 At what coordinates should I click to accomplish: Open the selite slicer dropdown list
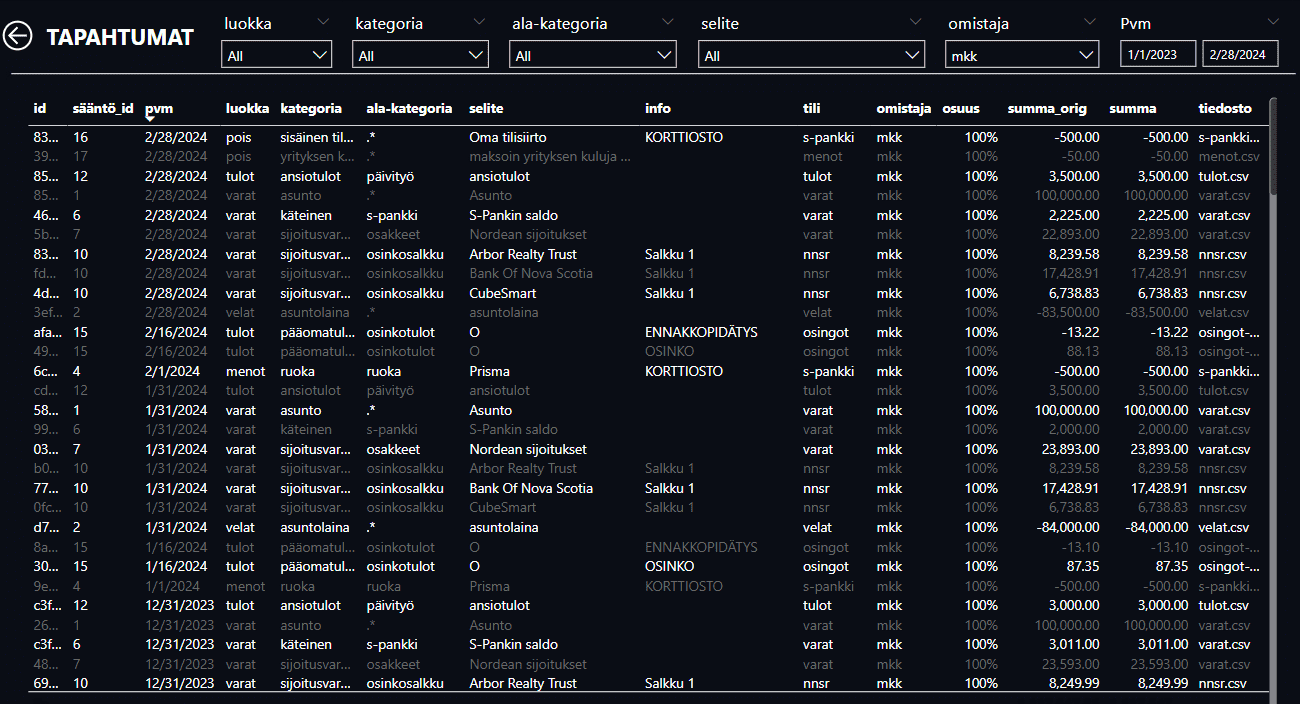pos(811,56)
